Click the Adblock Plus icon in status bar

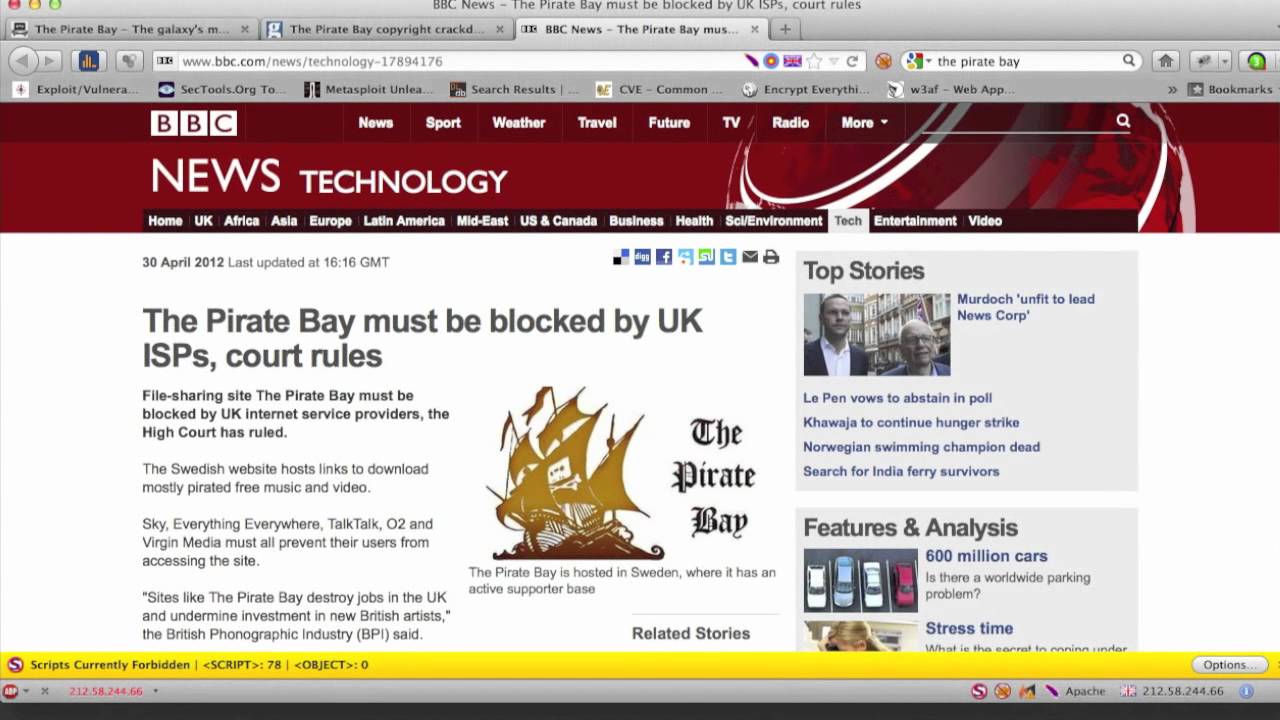coord(10,691)
